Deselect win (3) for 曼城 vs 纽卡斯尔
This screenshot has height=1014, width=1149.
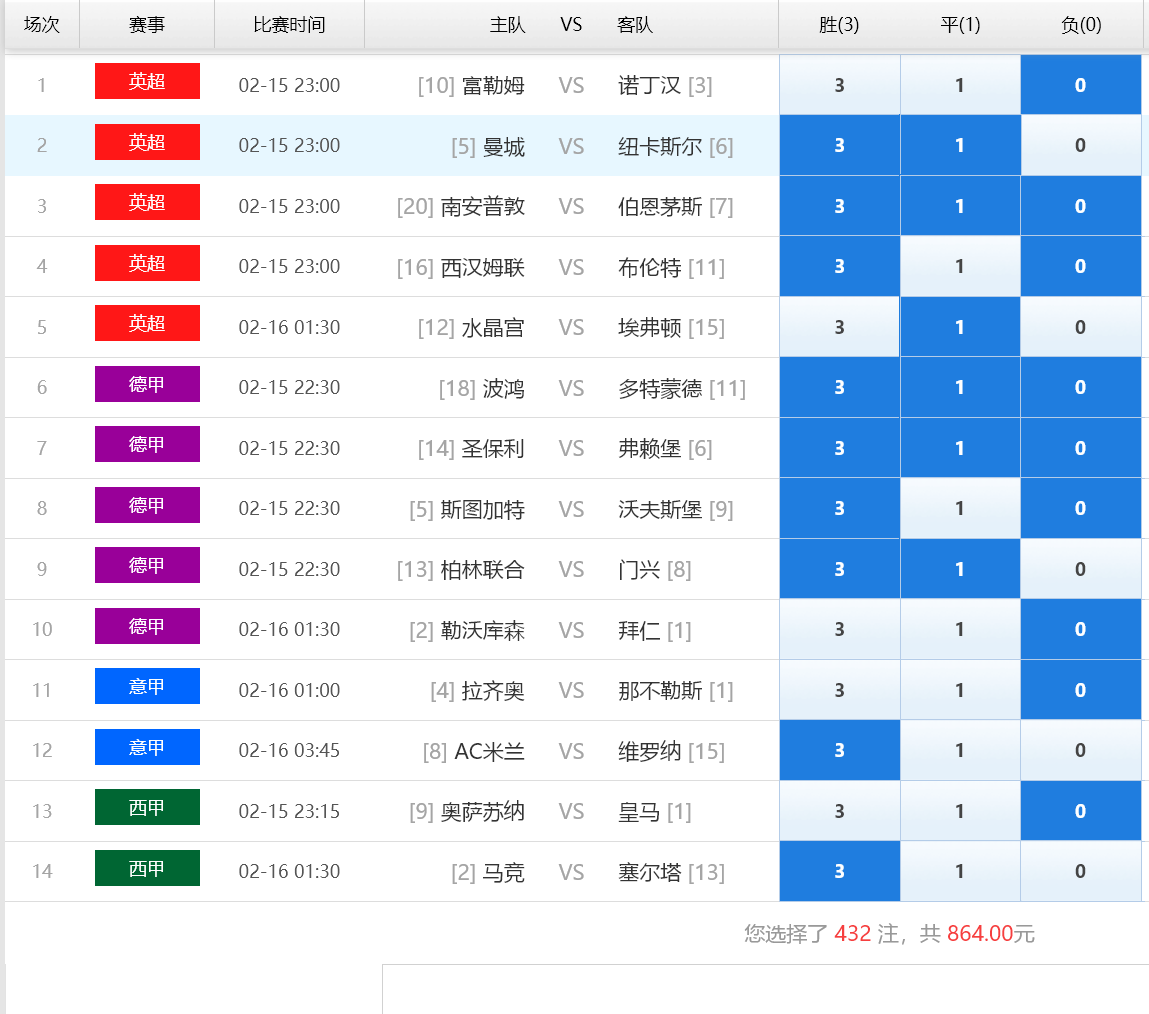coord(840,145)
